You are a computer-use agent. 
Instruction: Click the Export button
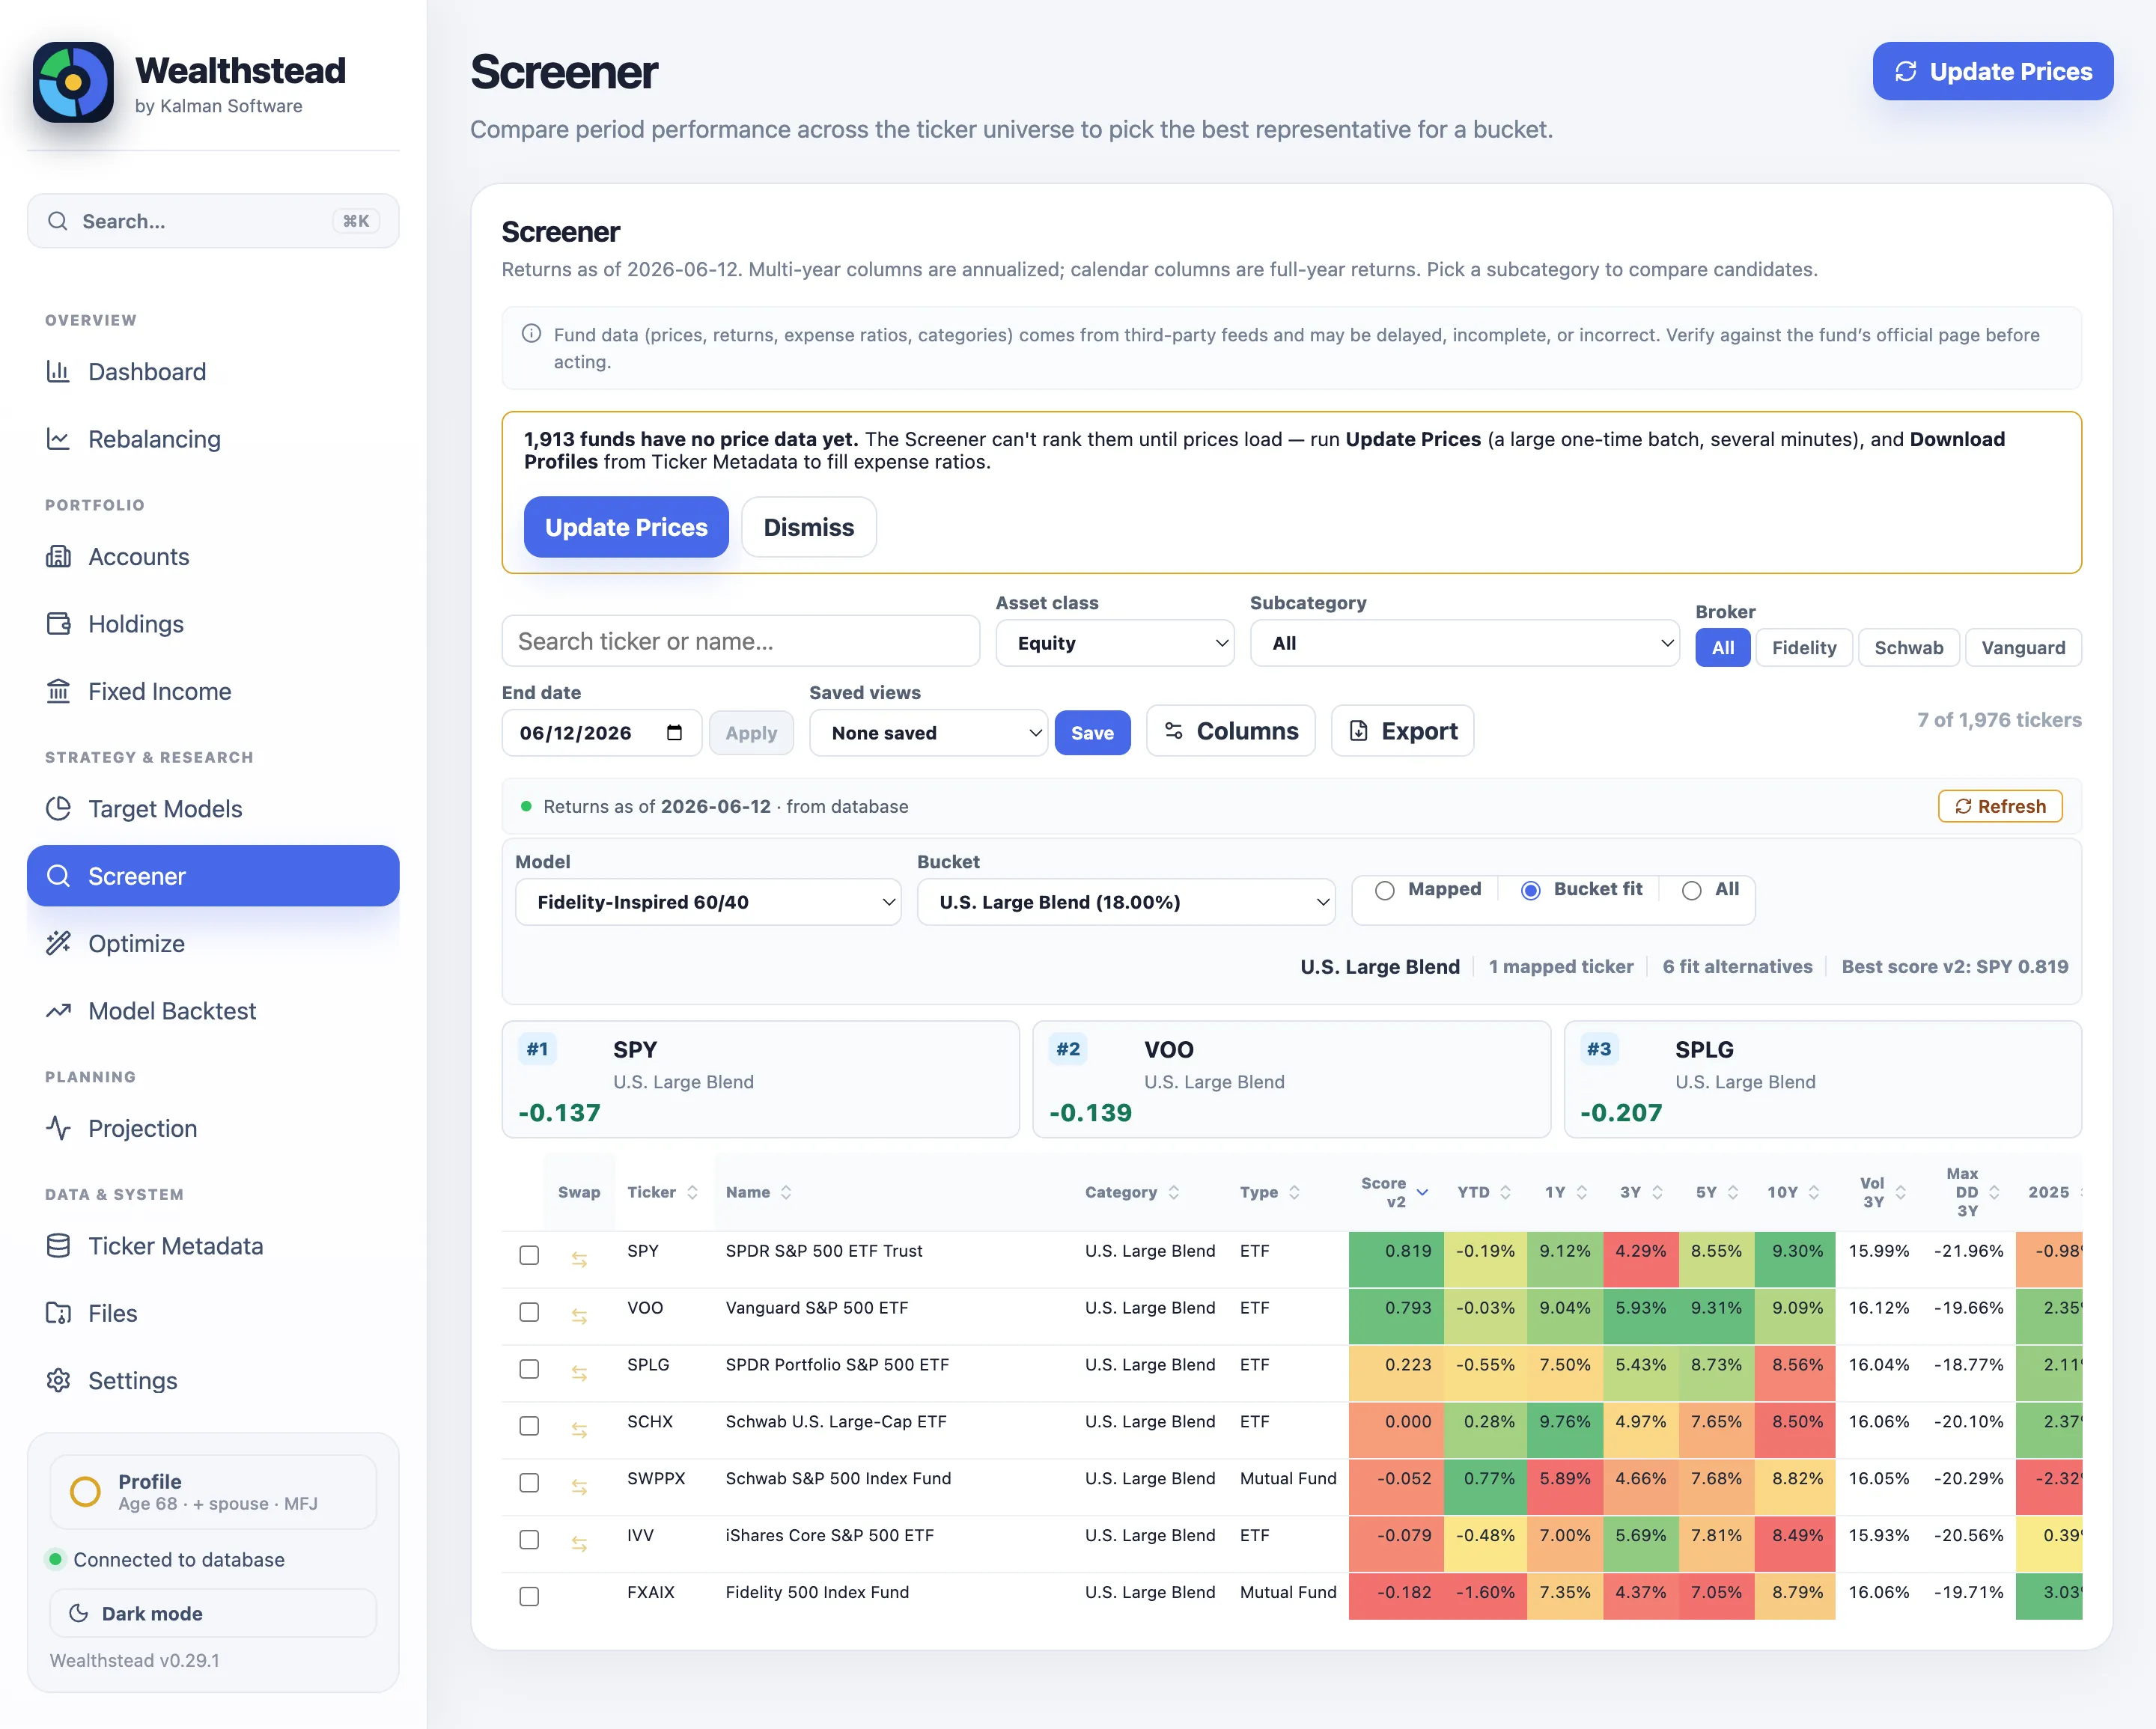click(1402, 731)
